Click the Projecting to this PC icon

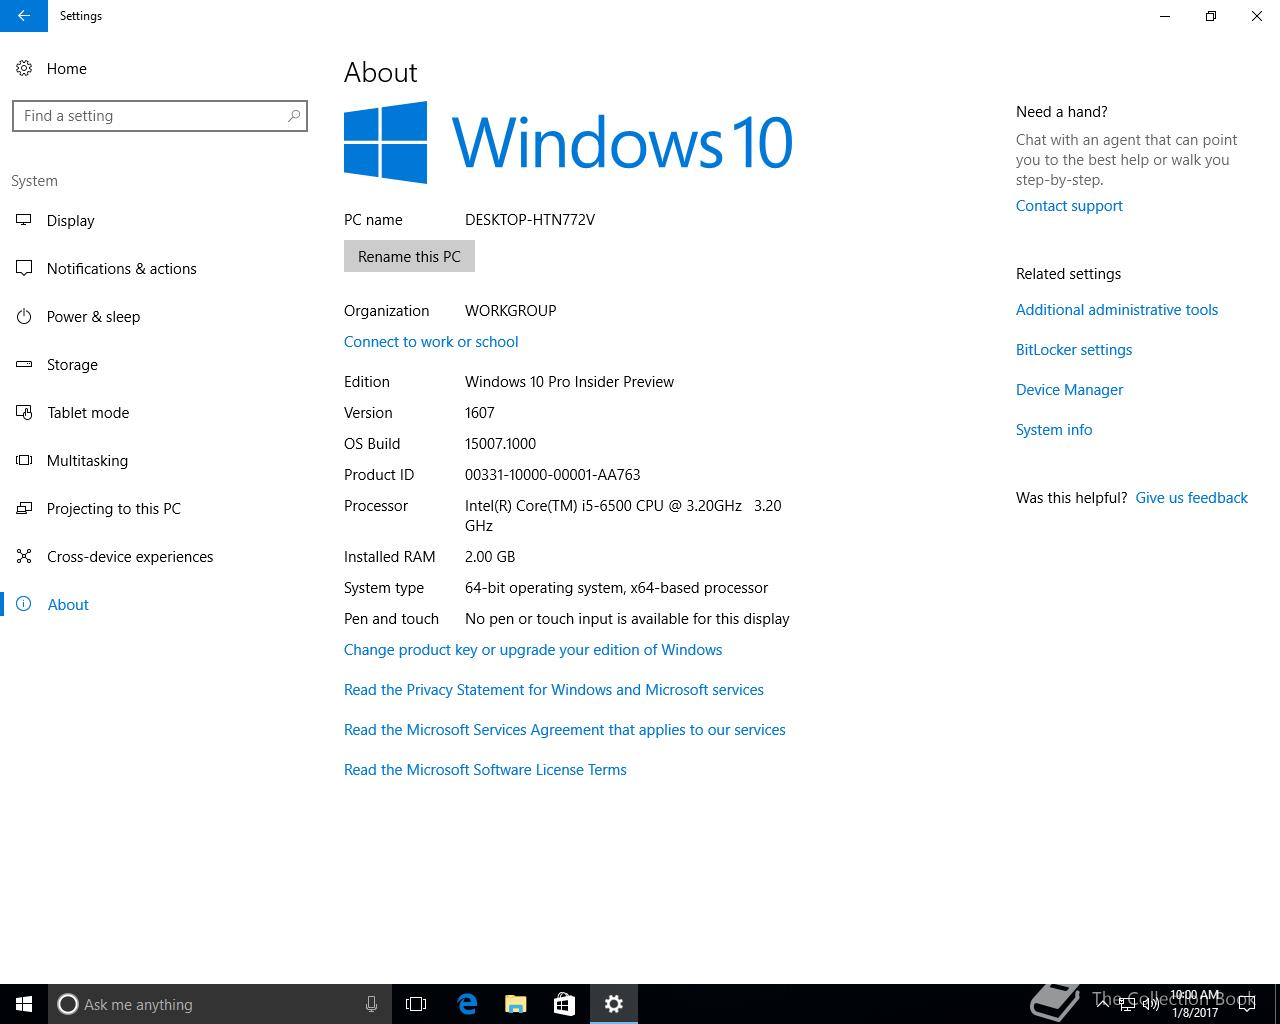(24, 508)
